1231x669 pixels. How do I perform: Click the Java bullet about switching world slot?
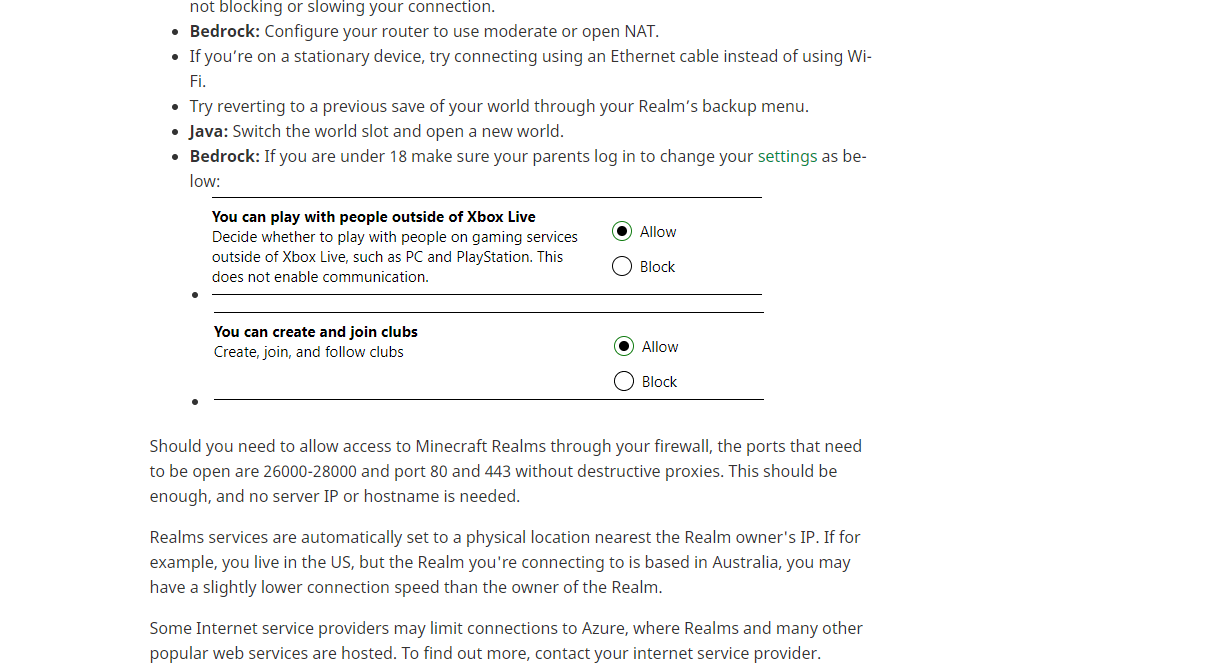point(377,131)
